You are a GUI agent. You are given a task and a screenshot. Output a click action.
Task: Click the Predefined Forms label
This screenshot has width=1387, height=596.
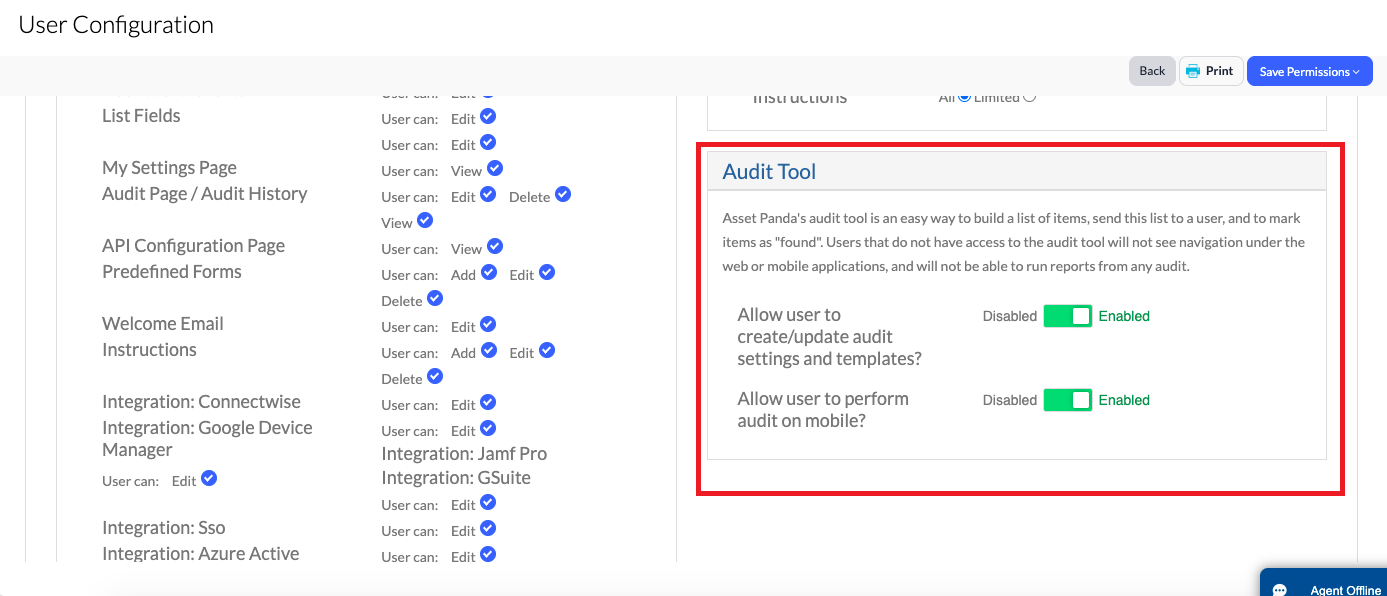point(171,272)
